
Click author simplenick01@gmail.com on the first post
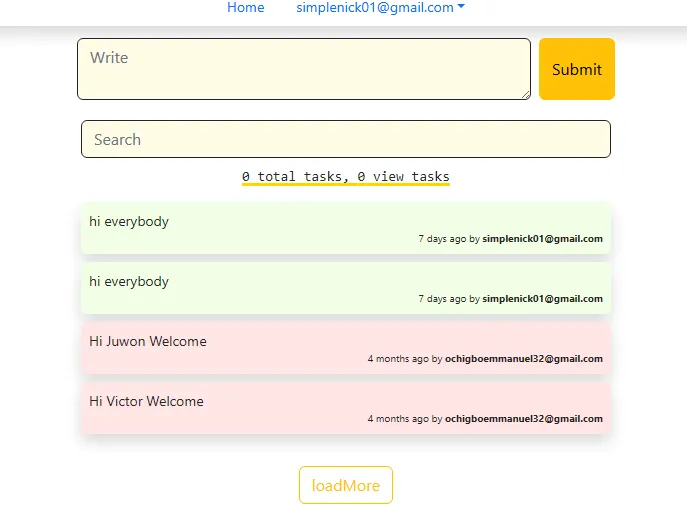pyautogui.click(x=542, y=239)
